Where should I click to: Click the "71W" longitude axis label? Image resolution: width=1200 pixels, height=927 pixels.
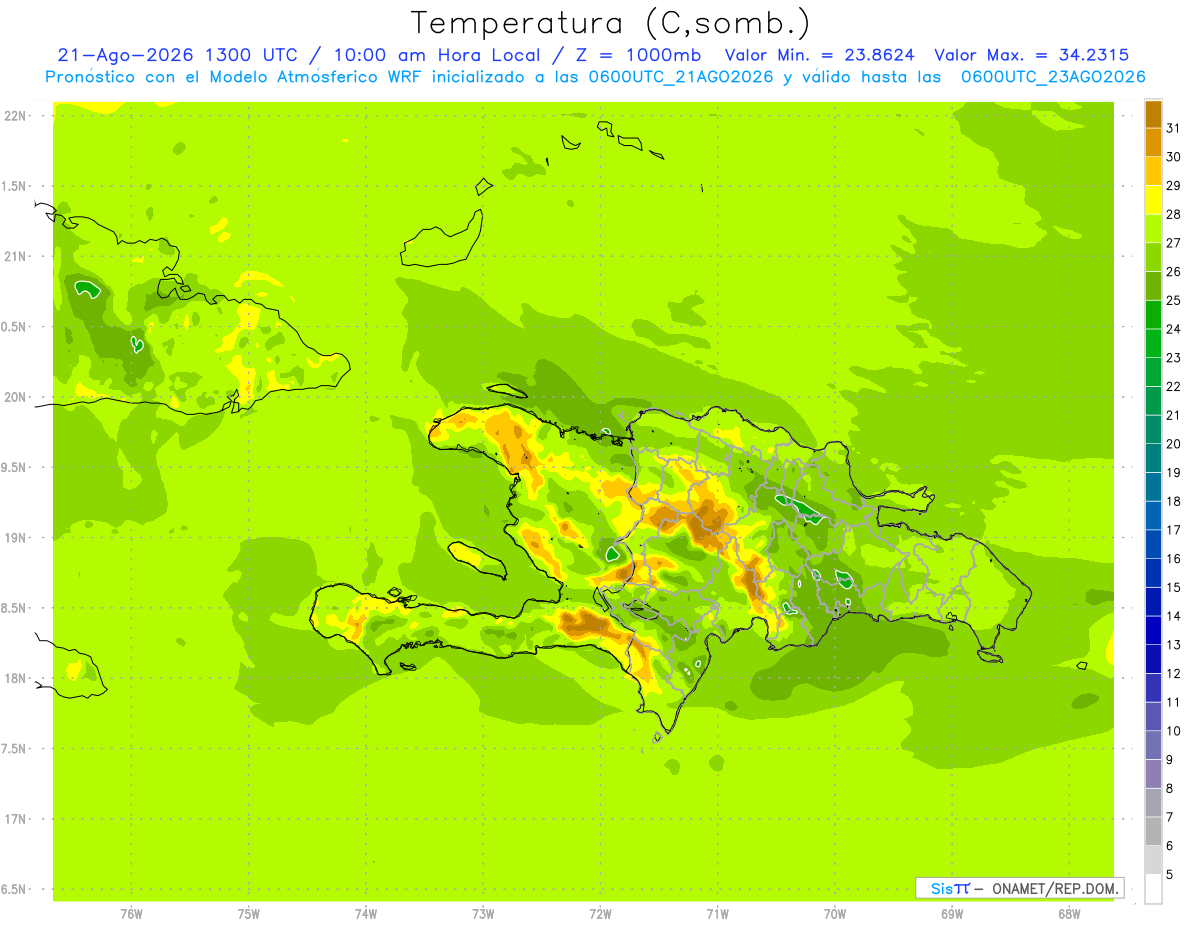pos(717,913)
